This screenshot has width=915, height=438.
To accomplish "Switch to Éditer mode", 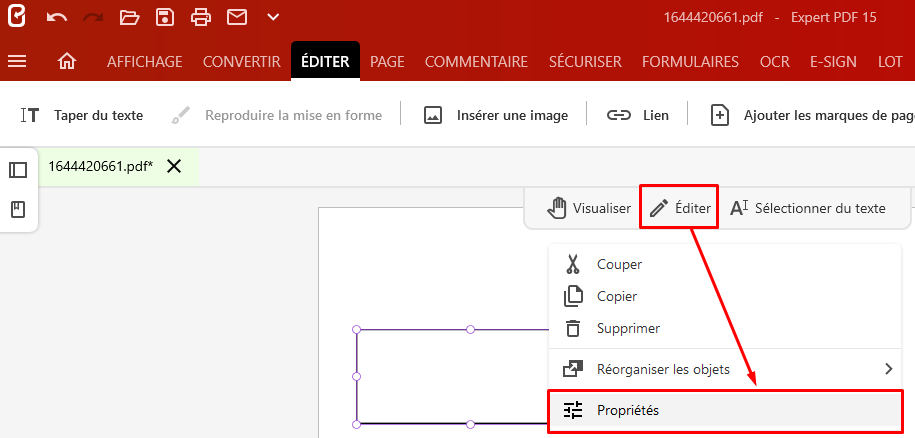I will click(x=679, y=208).
